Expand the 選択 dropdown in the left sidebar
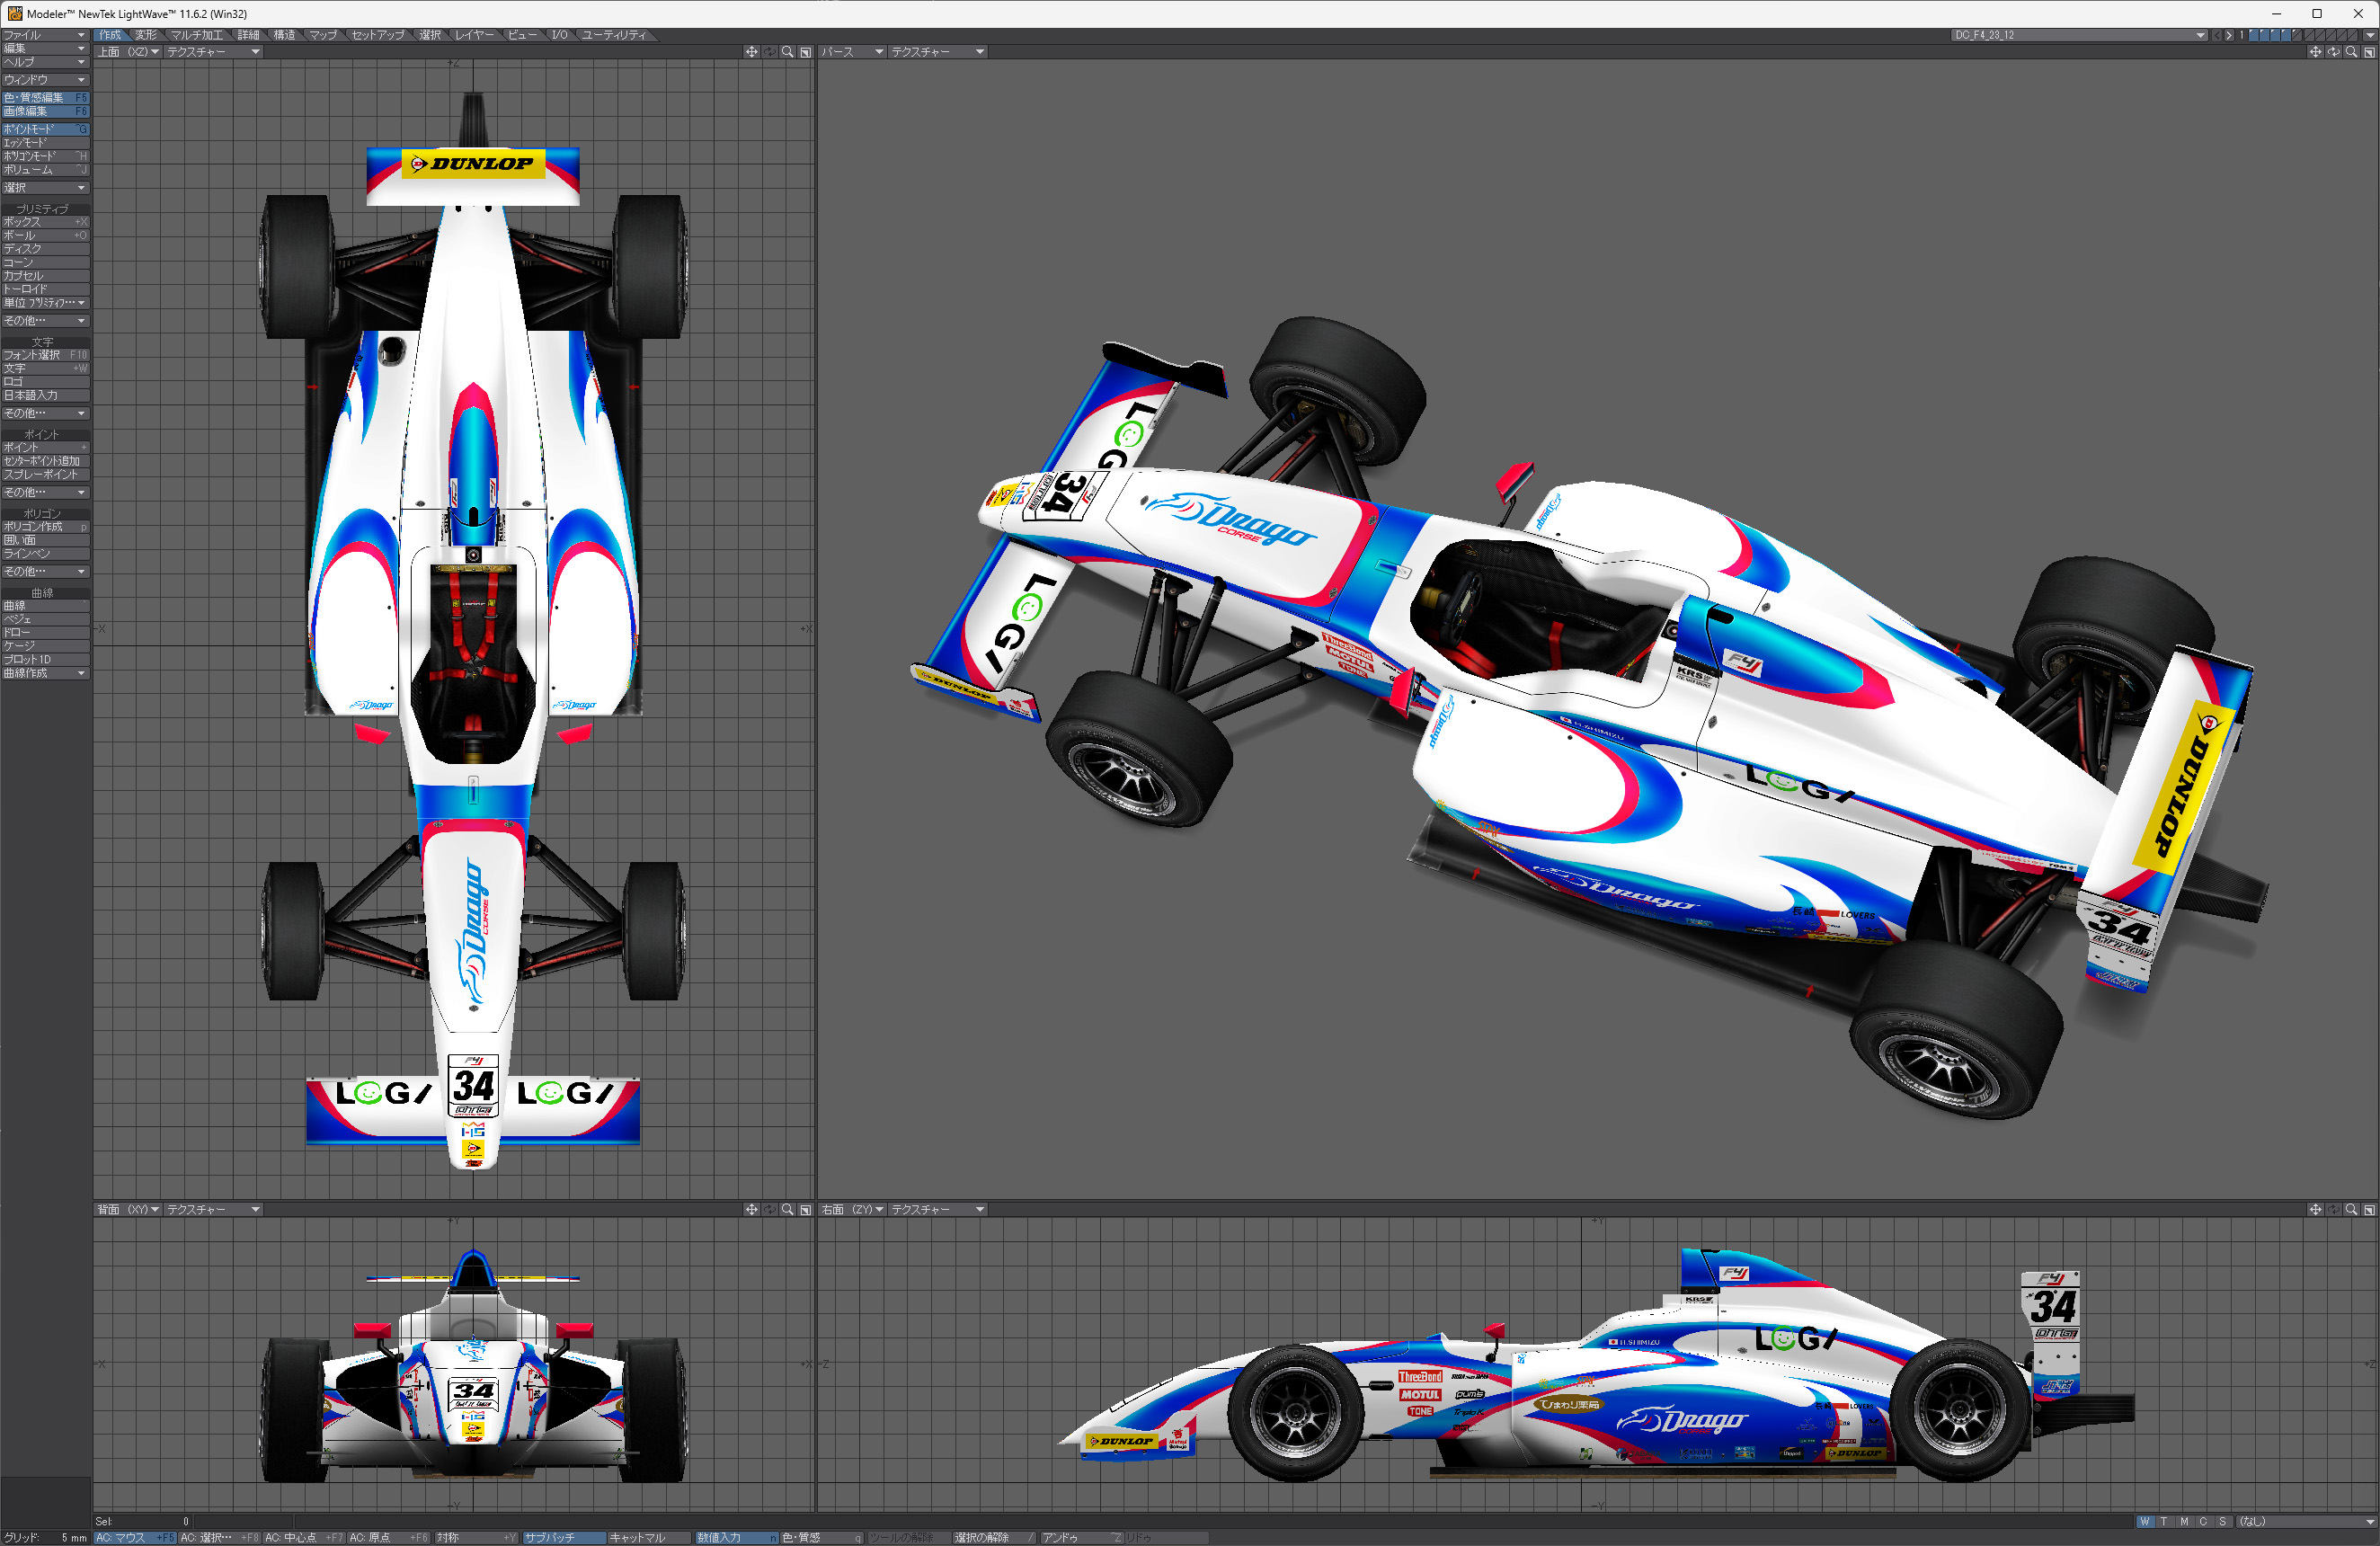Image resolution: width=2380 pixels, height=1546 pixels. point(45,188)
